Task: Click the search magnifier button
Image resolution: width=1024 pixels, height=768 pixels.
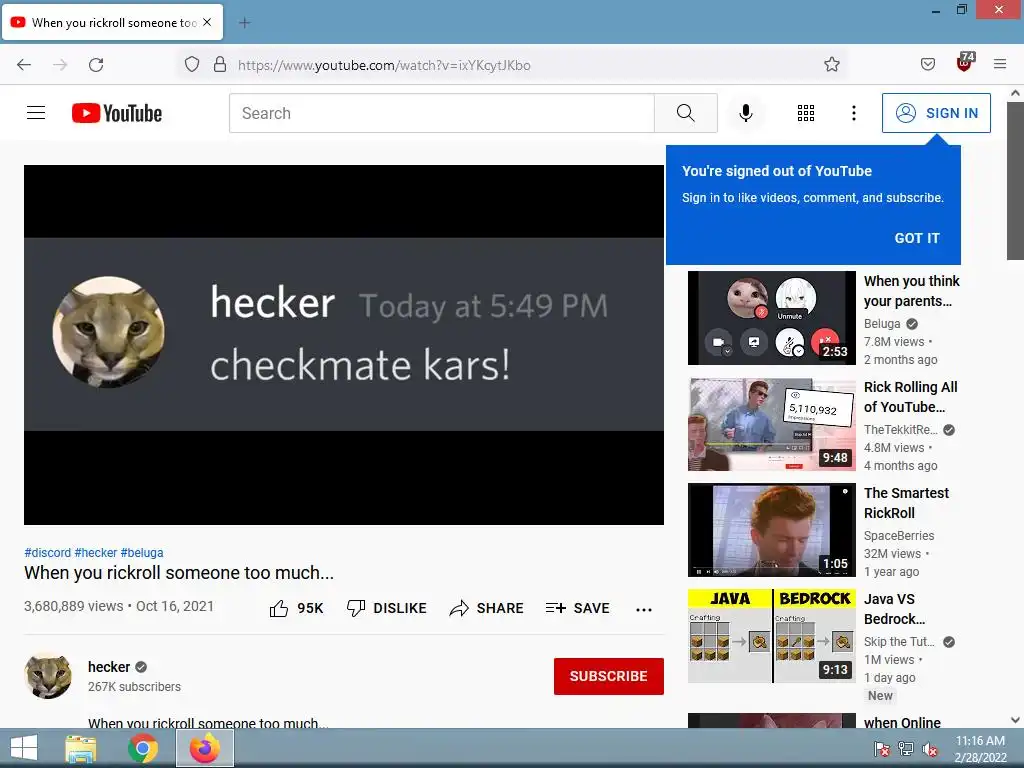Action: (x=686, y=113)
